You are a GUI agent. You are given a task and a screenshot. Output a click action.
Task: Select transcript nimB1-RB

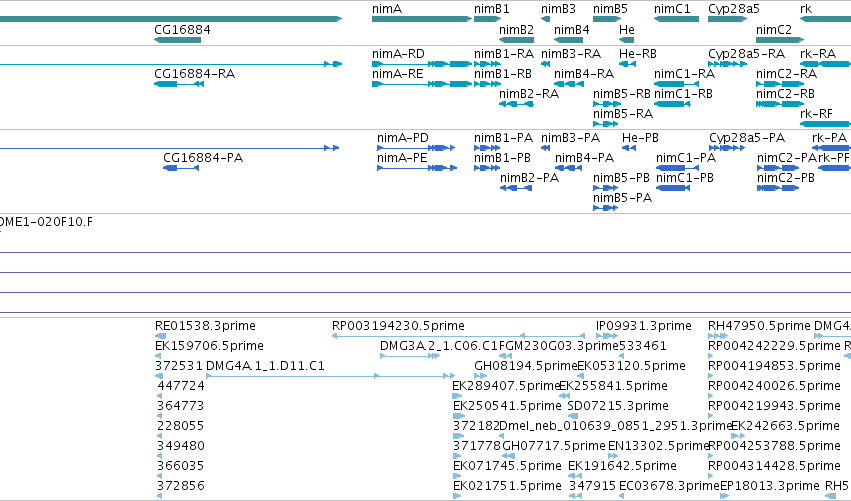click(487, 84)
